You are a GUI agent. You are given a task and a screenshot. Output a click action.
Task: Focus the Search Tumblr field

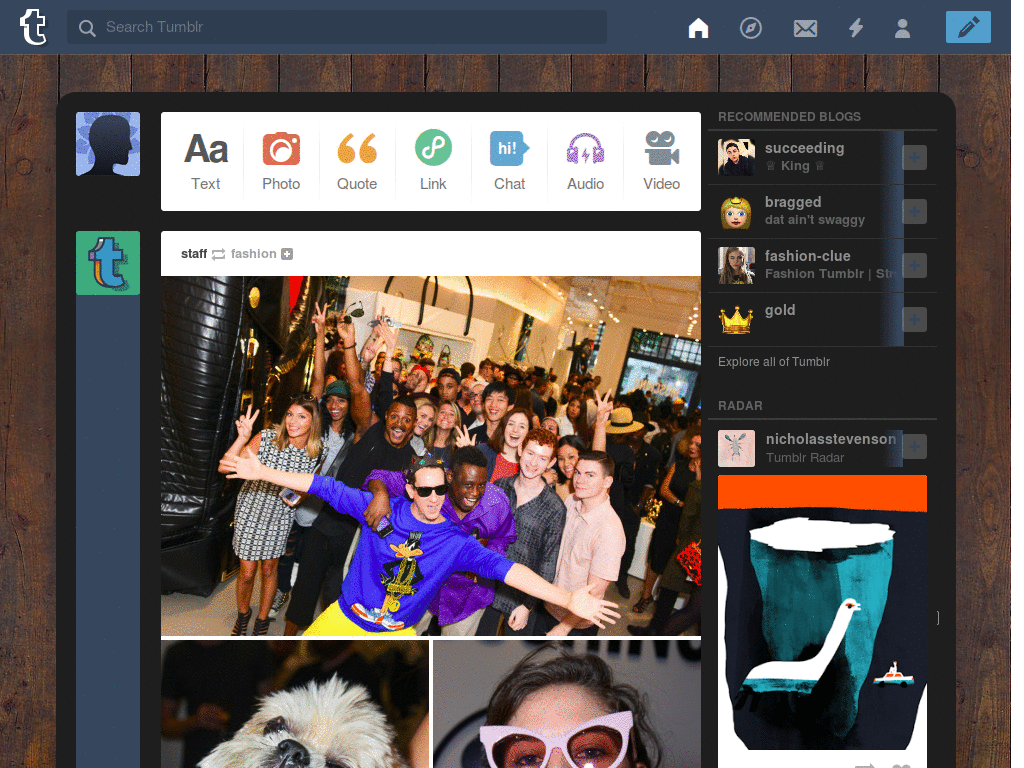coord(336,27)
